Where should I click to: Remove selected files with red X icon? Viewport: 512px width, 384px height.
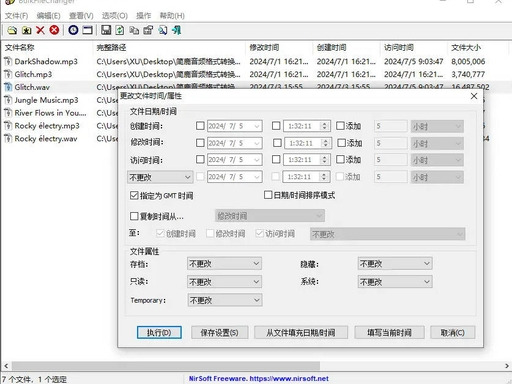[40, 30]
